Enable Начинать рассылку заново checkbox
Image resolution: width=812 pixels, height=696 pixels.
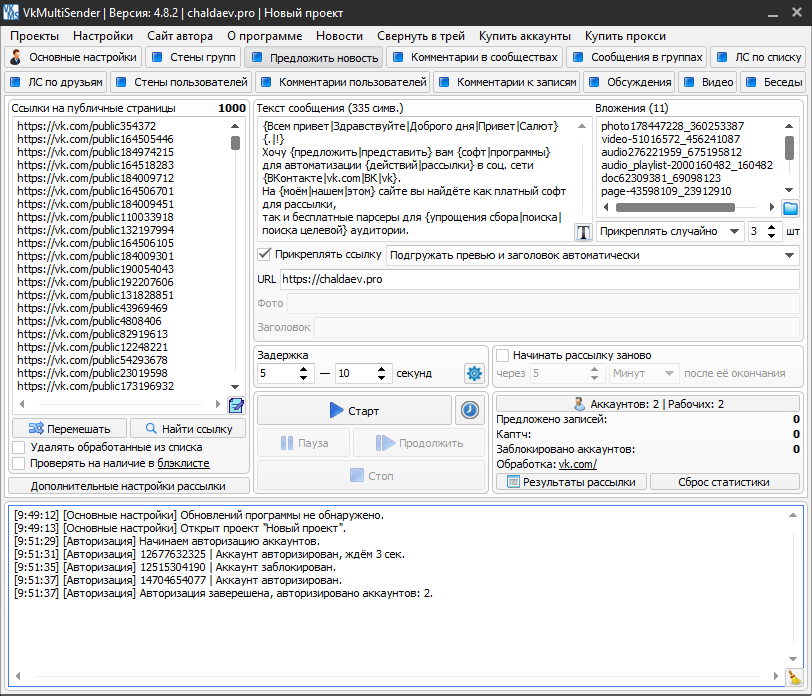(503, 355)
